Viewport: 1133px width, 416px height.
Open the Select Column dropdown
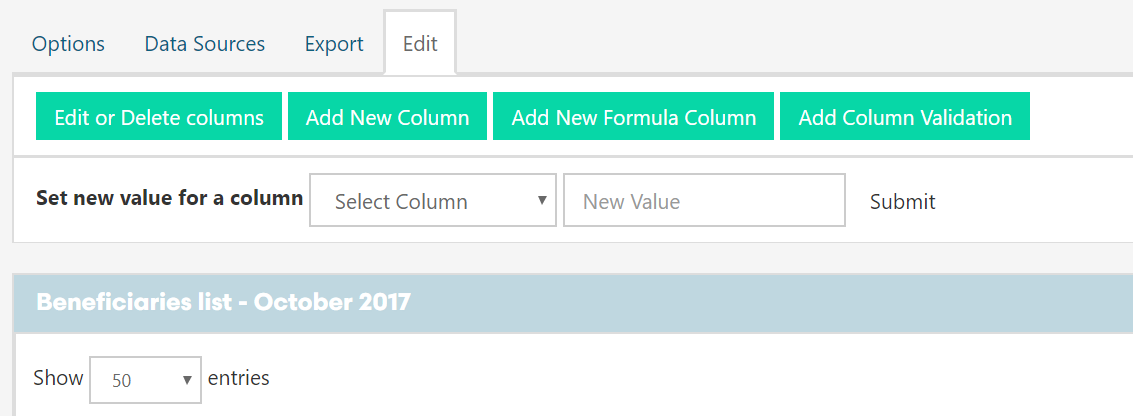tap(432, 201)
